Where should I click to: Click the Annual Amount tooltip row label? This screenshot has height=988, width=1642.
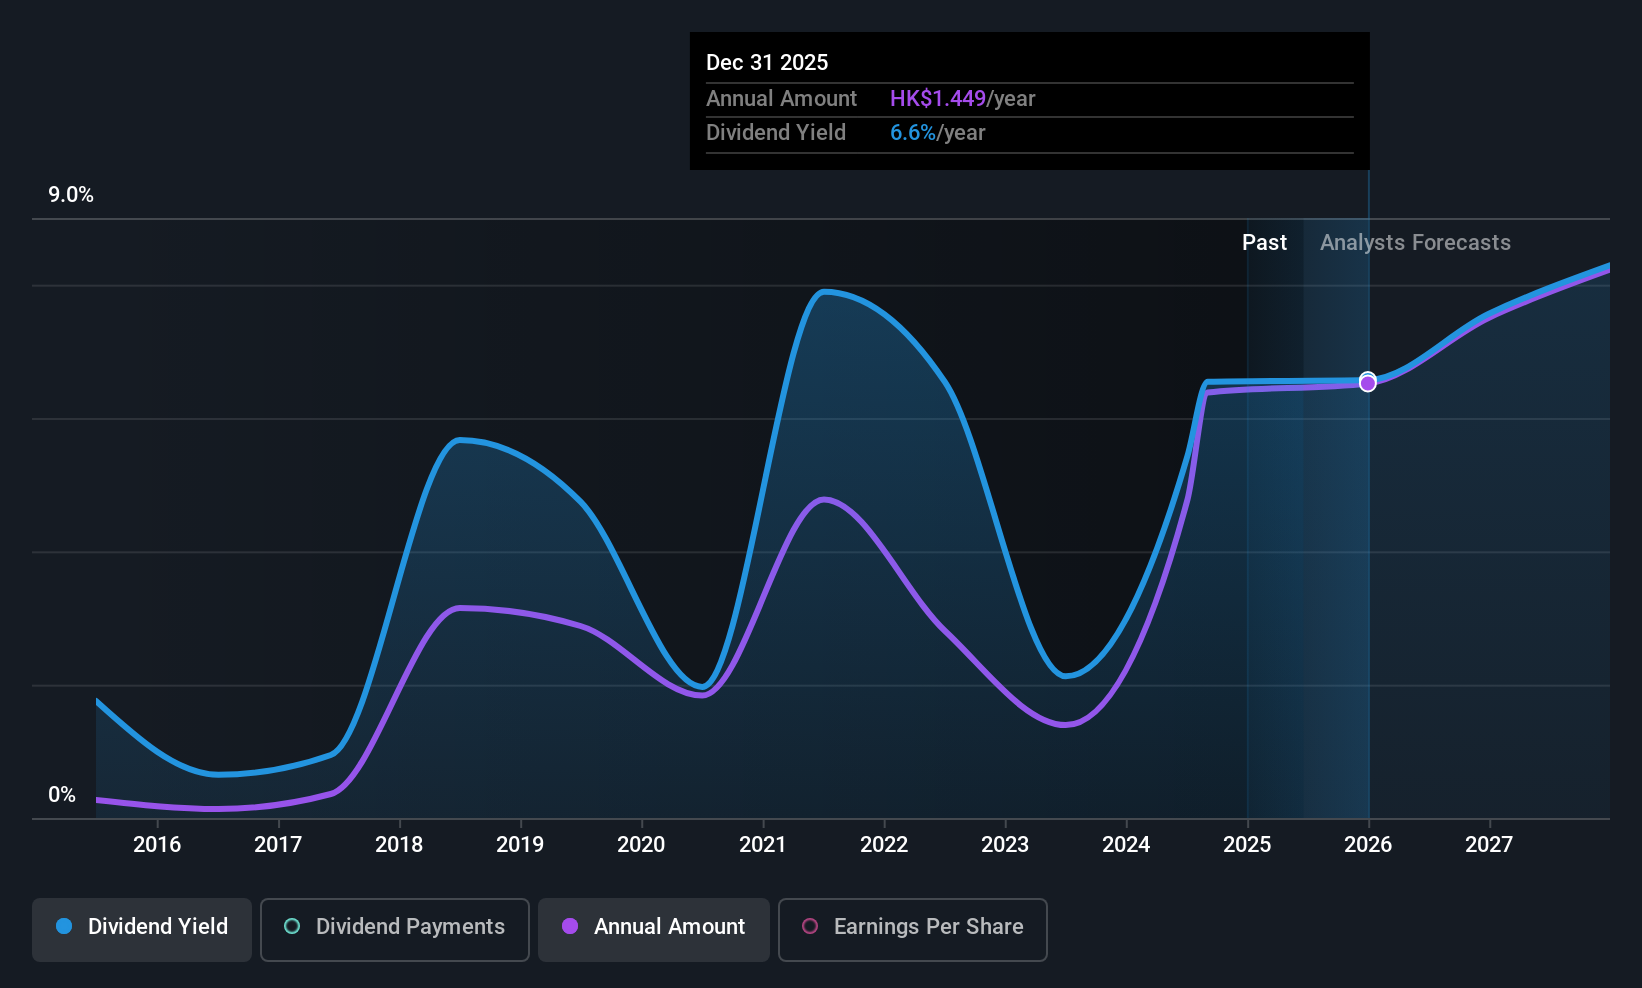[781, 99]
